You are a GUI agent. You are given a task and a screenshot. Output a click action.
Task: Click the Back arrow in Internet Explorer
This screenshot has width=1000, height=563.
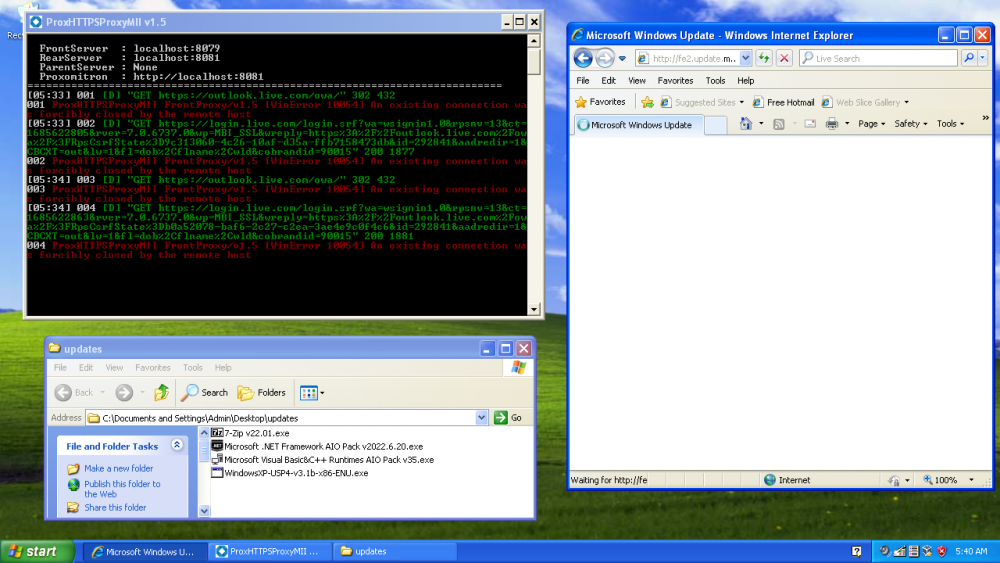pyautogui.click(x=582, y=58)
